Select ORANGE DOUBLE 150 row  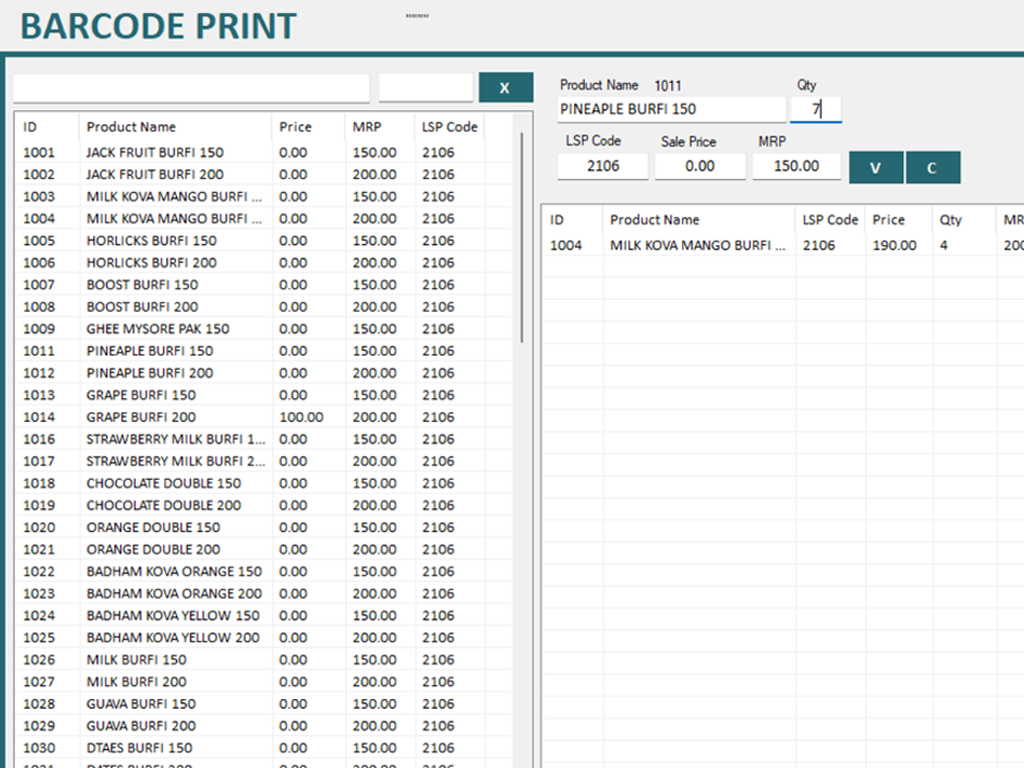click(263, 527)
